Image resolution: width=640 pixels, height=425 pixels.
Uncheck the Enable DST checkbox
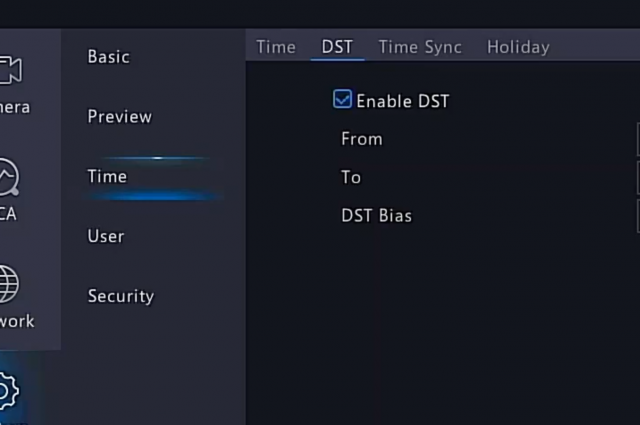[x=342, y=99]
